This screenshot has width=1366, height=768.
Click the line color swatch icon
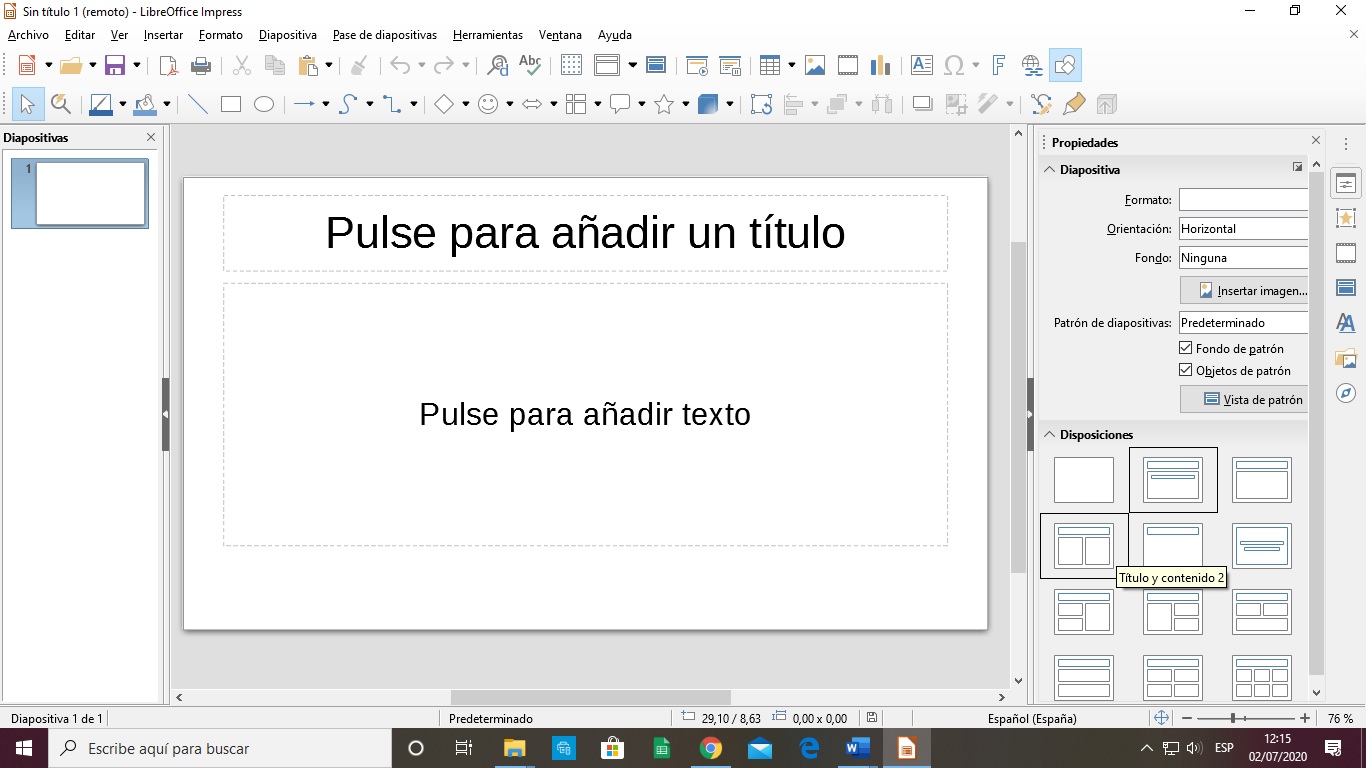(x=100, y=104)
